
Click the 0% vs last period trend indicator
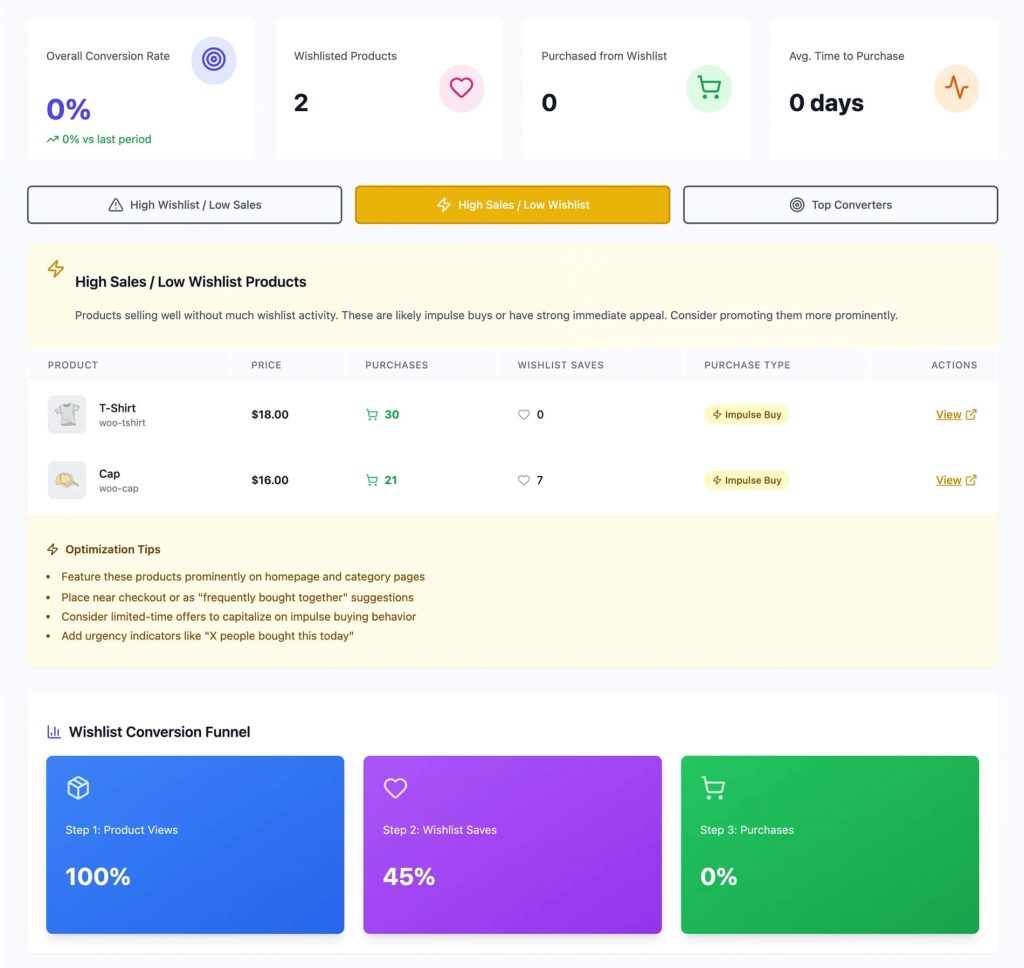[x=97, y=139]
